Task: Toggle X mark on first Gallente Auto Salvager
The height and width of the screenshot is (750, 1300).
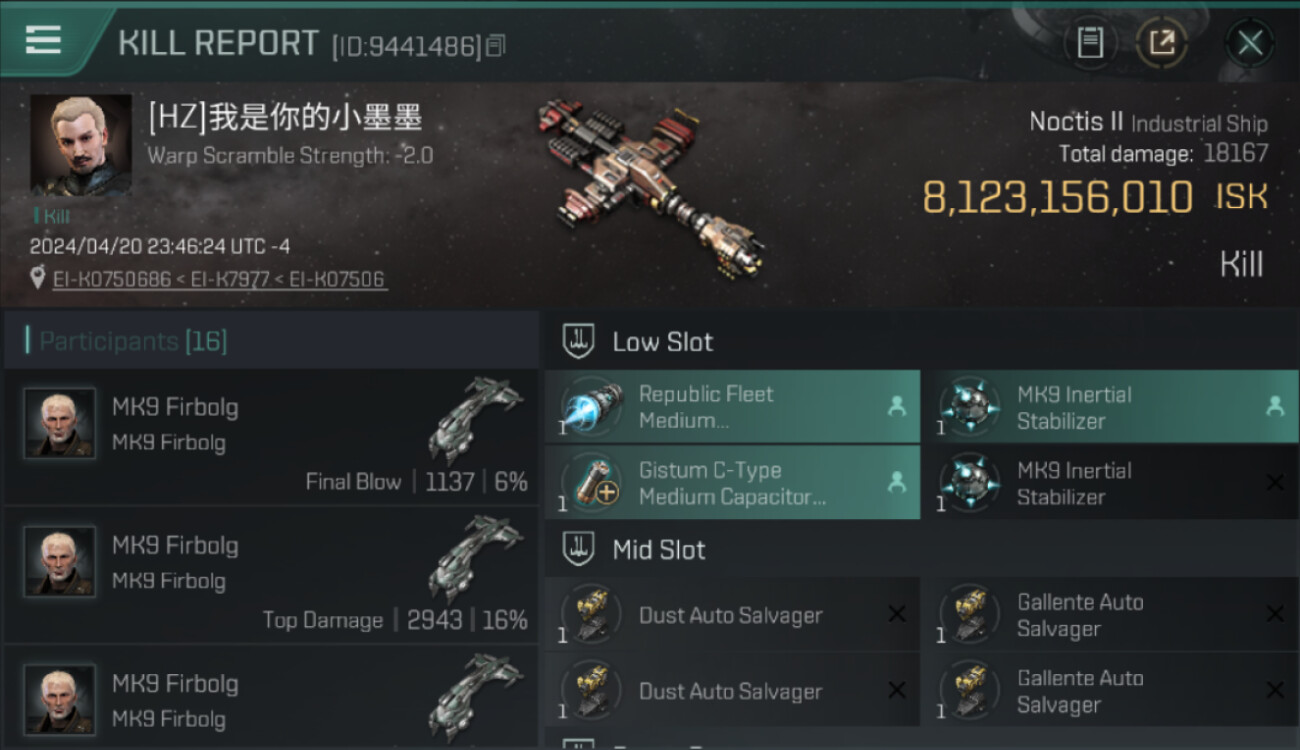Action: [x=1275, y=614]
